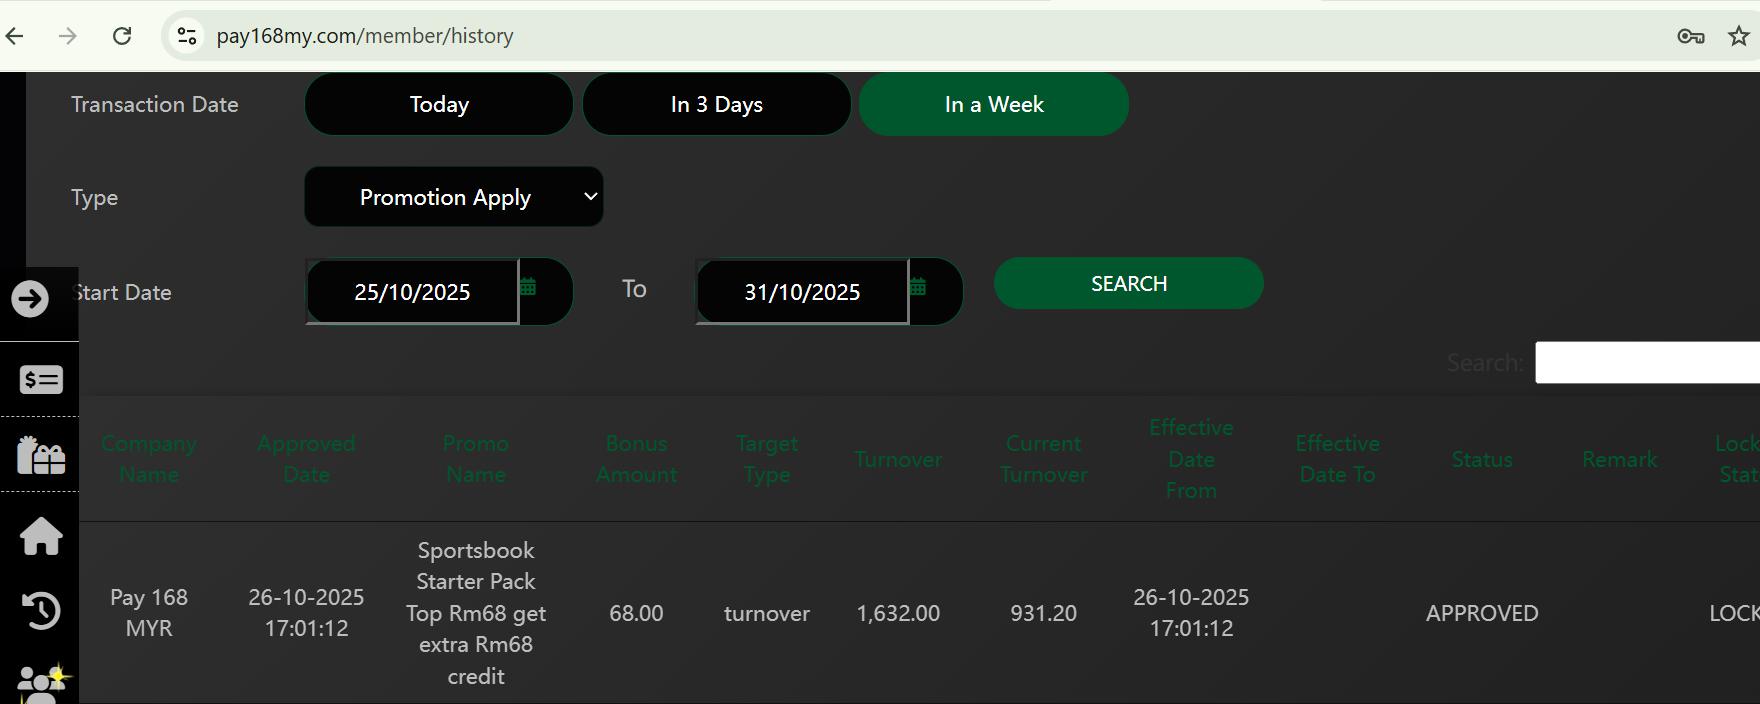Click the start date field 25/10/2025
Viewport: 1760px width, 704px height.
(412, 292)
